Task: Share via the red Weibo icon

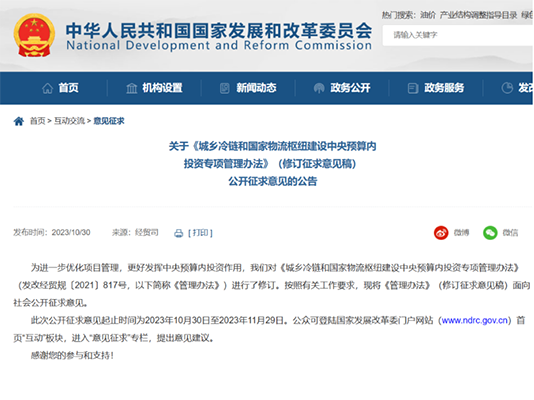Action: [441, 233]
